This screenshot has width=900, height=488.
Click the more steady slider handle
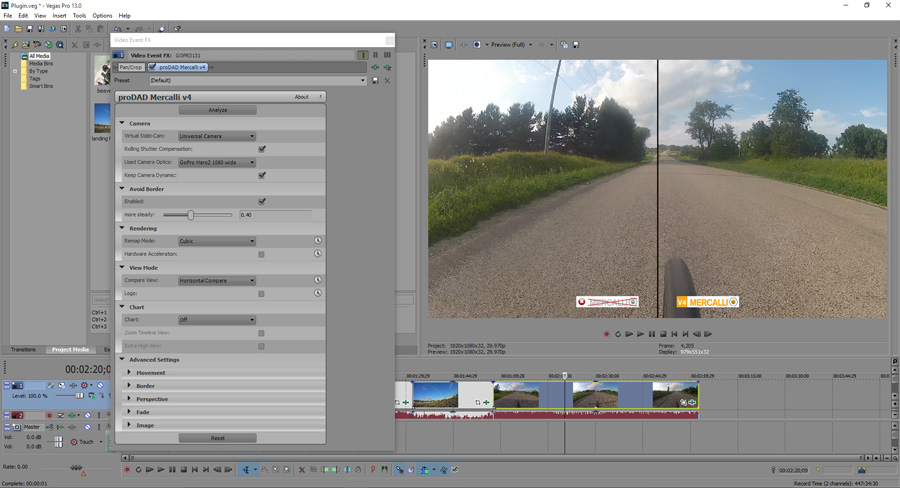(191, 215)
